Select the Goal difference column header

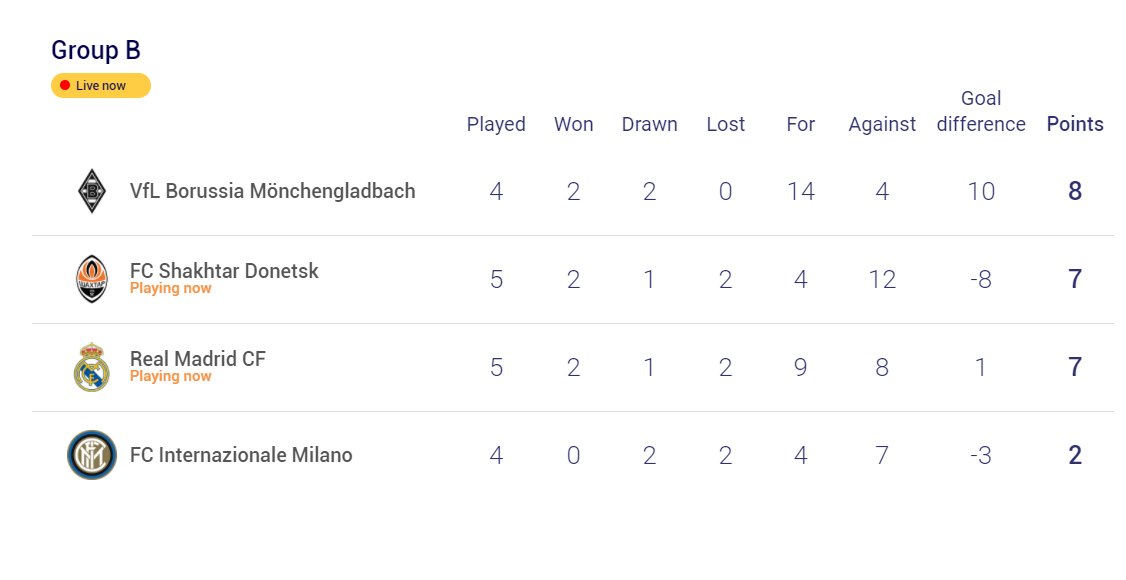coord(981,111)
